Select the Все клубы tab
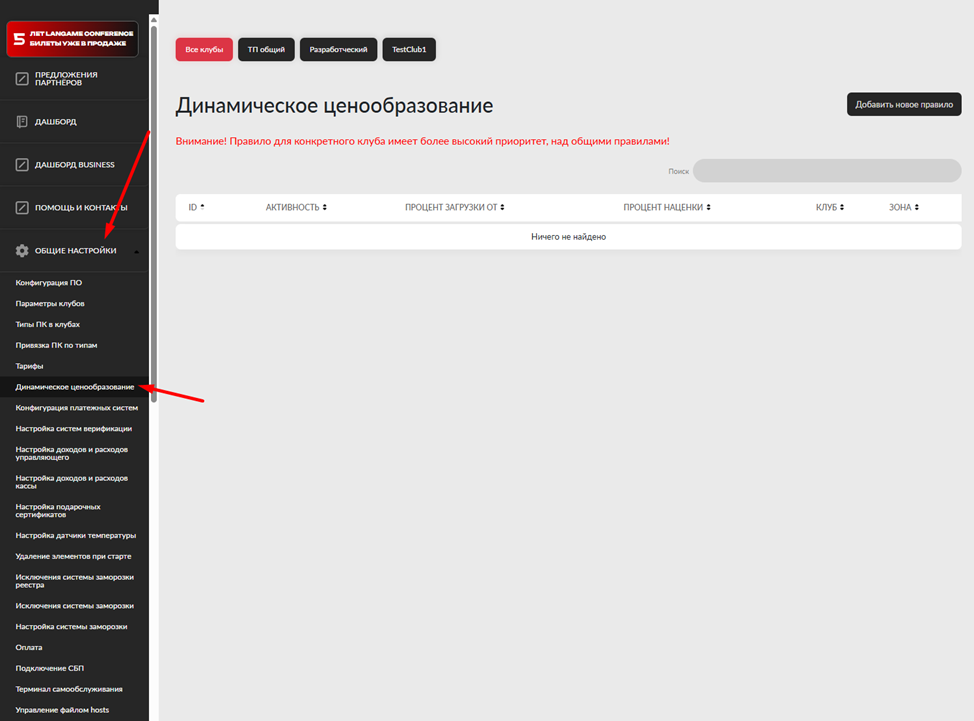Image resolution: width=974 pixels, height=721 pixels. pyautogui.click(x=204, y=49)
